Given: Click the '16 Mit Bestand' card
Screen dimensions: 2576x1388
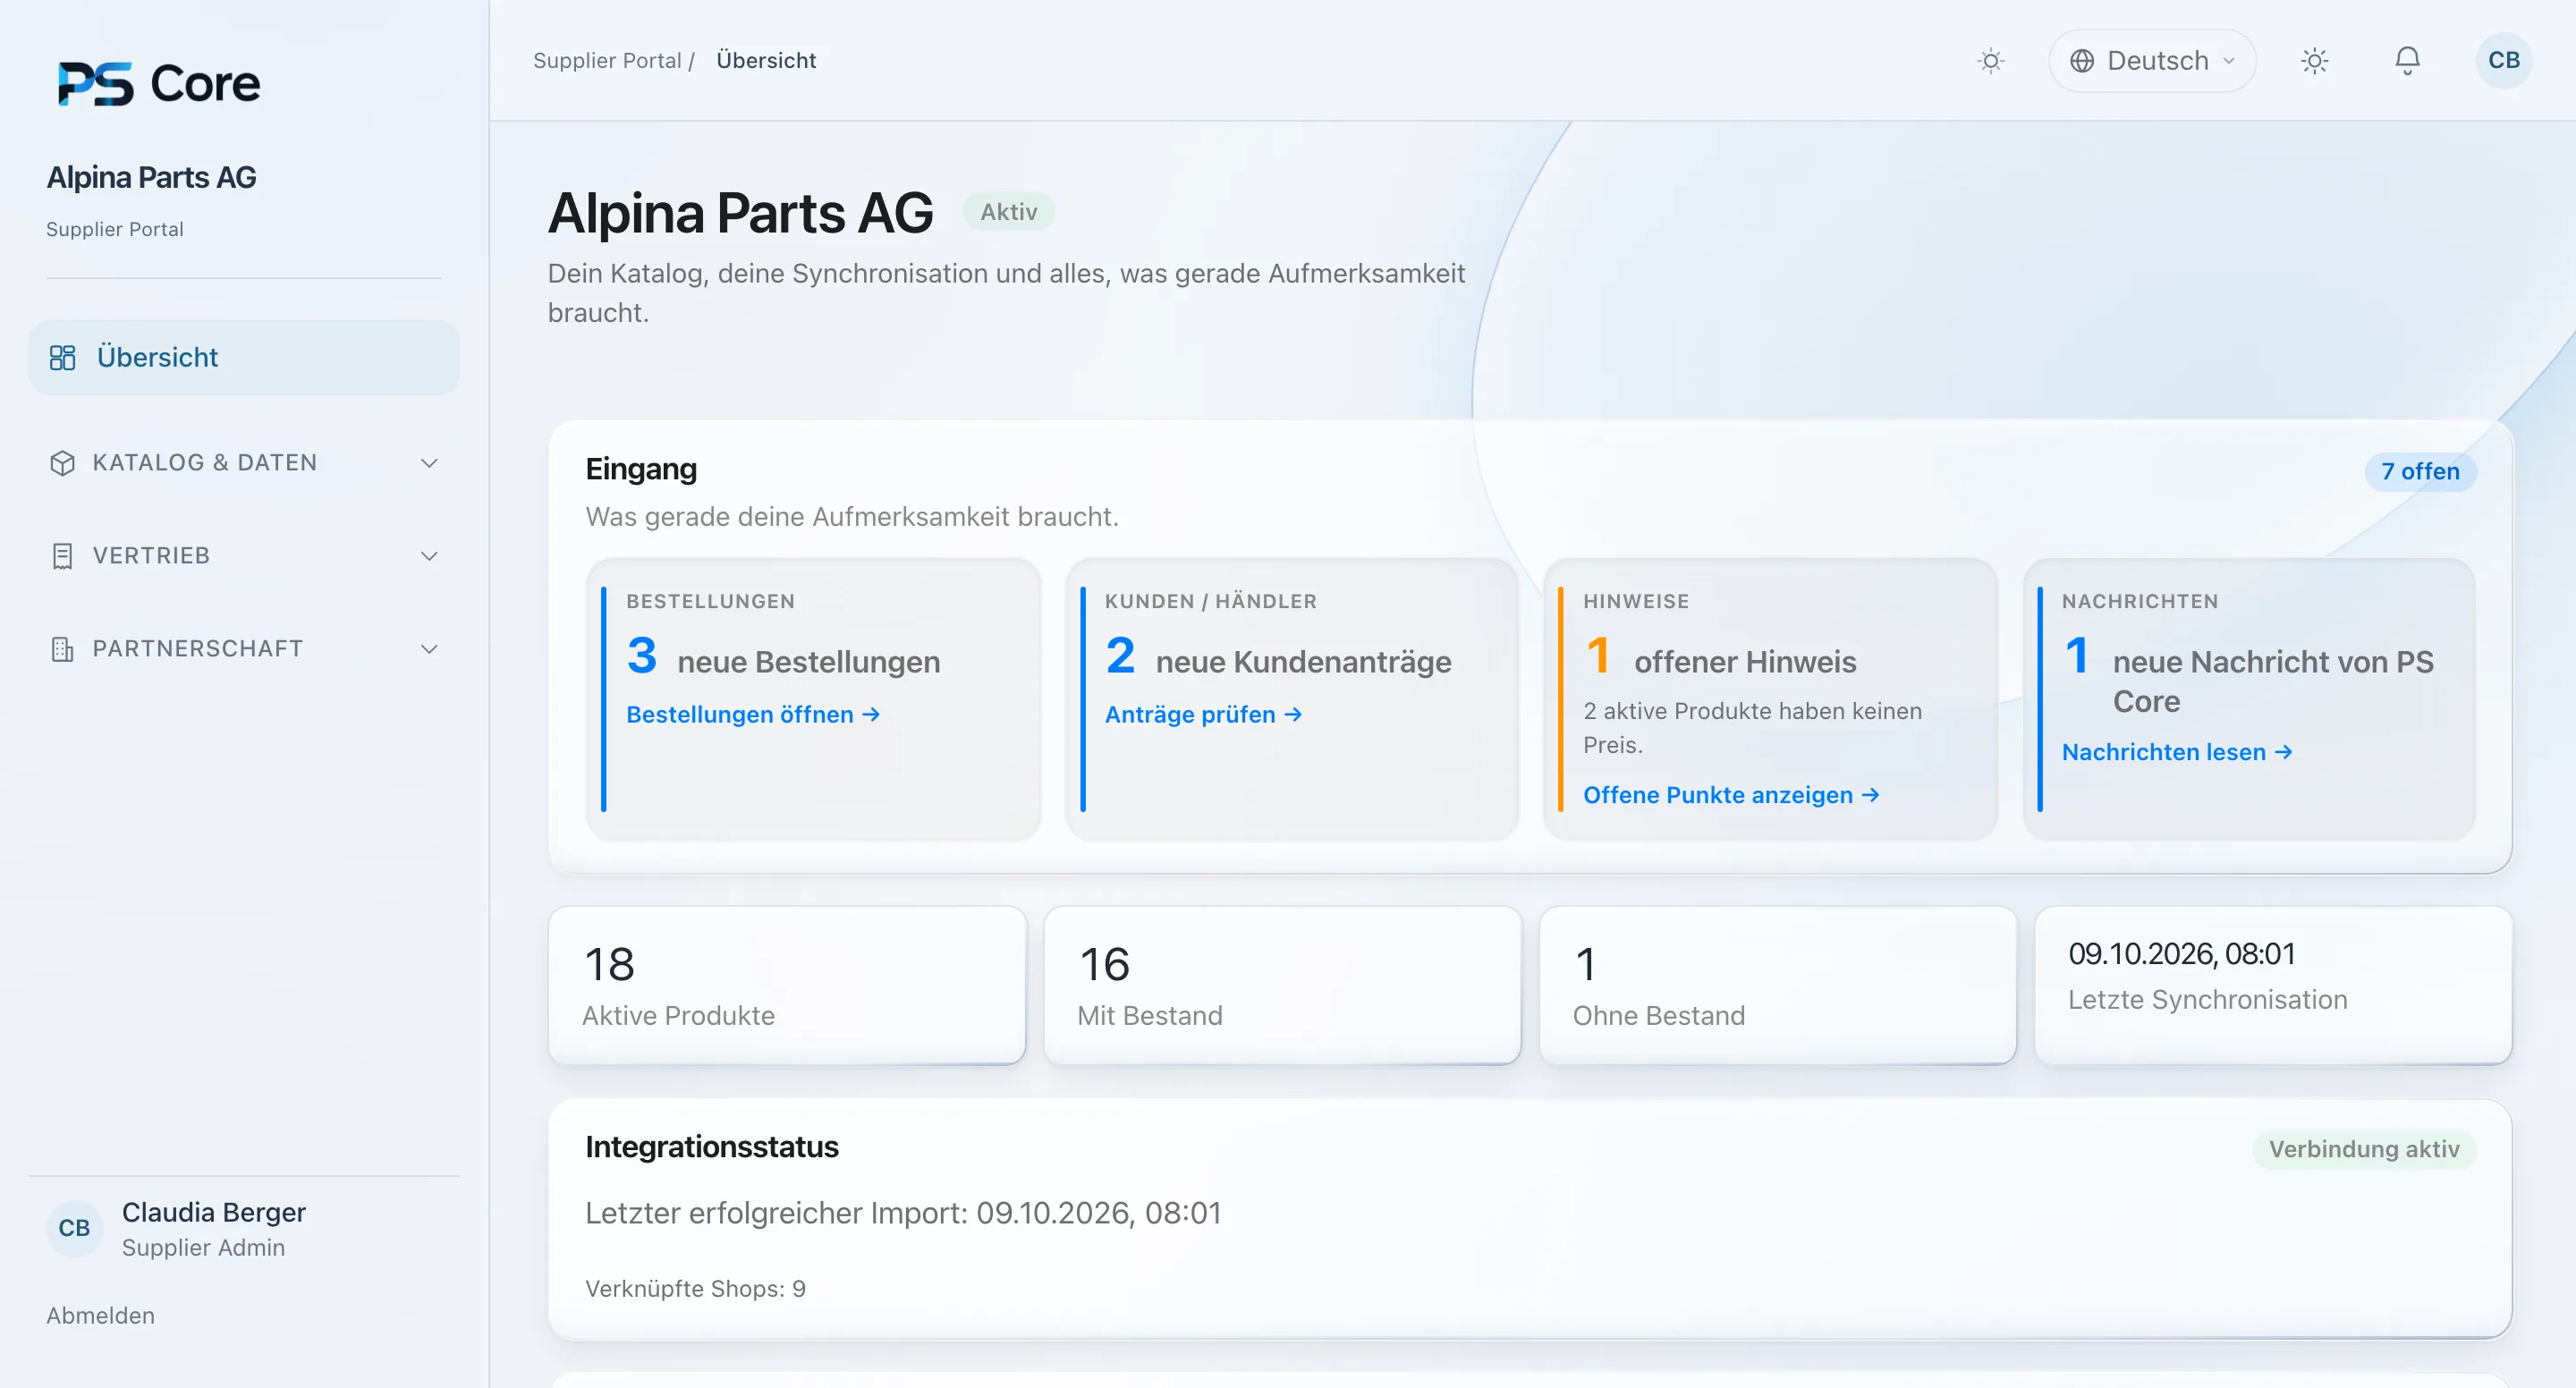Looking at the screenshot, I should click(1282, 985).
